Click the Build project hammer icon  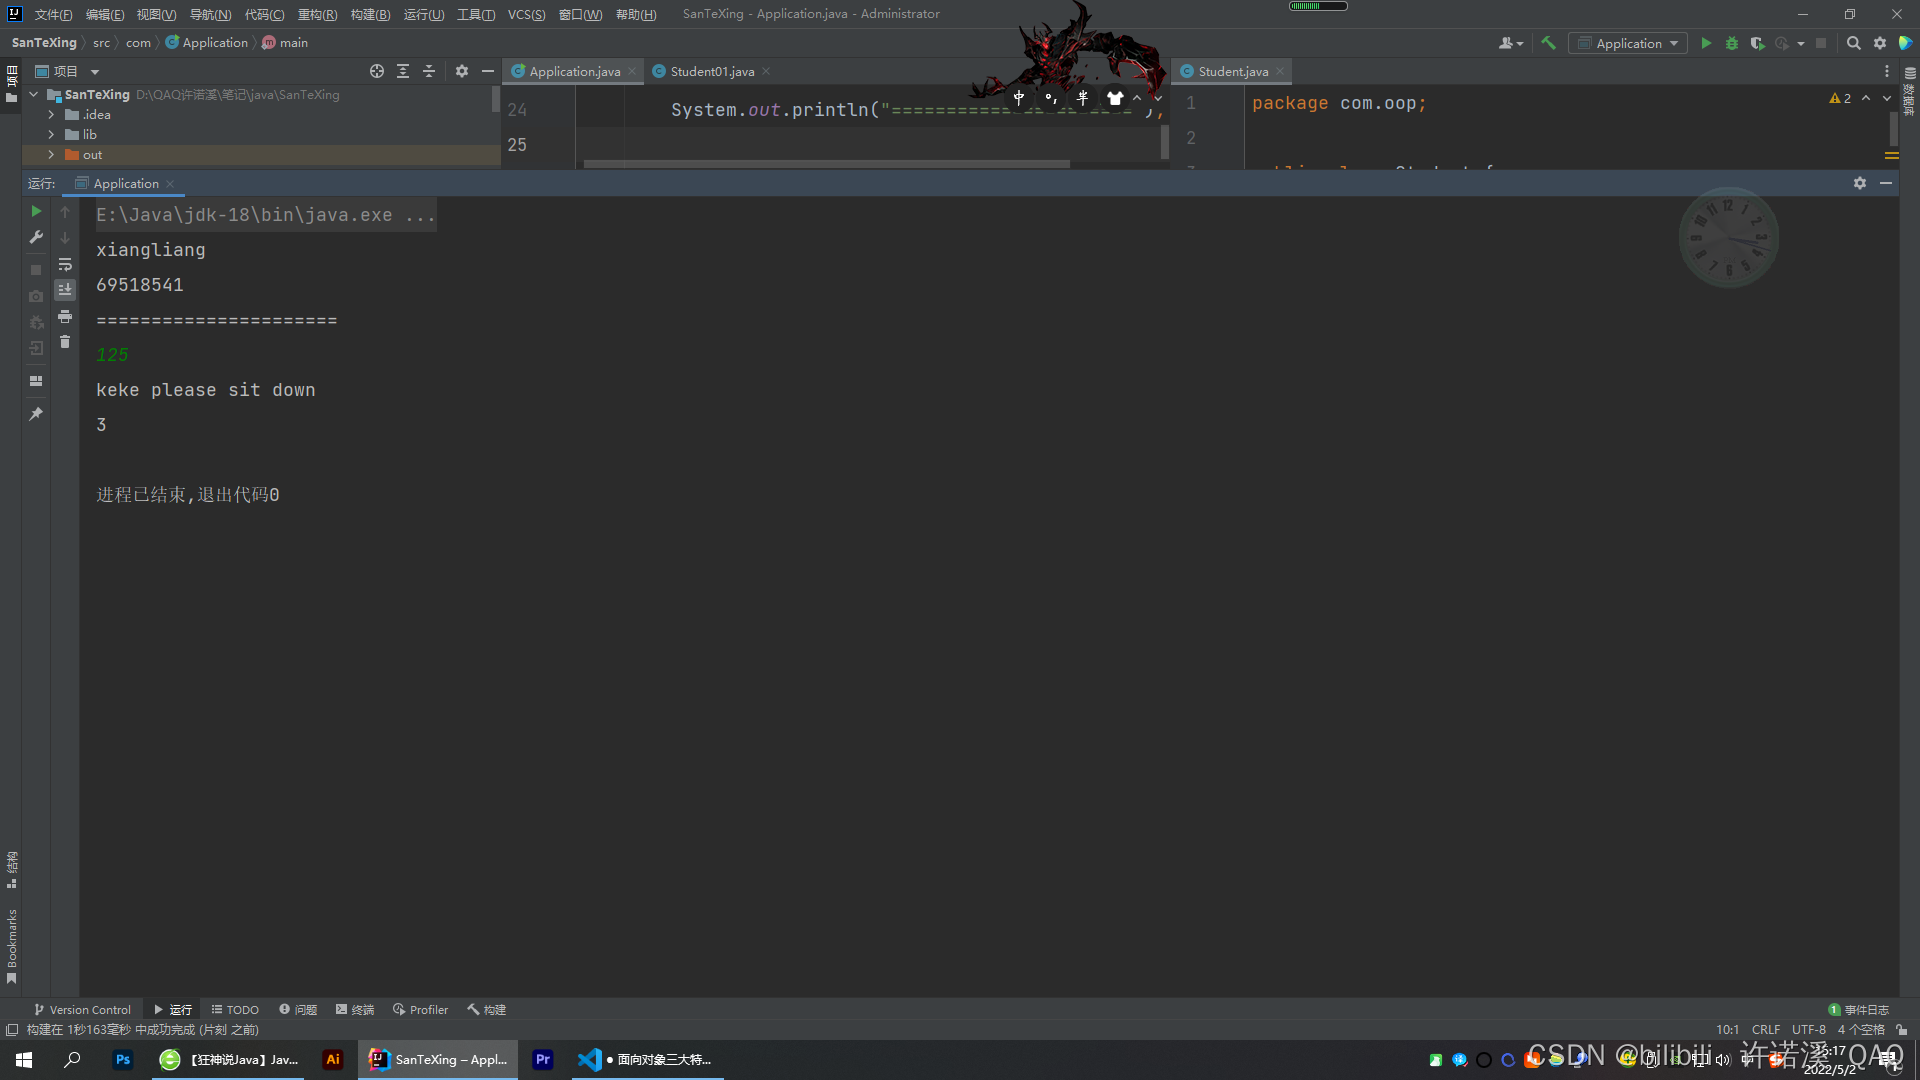1548,43
